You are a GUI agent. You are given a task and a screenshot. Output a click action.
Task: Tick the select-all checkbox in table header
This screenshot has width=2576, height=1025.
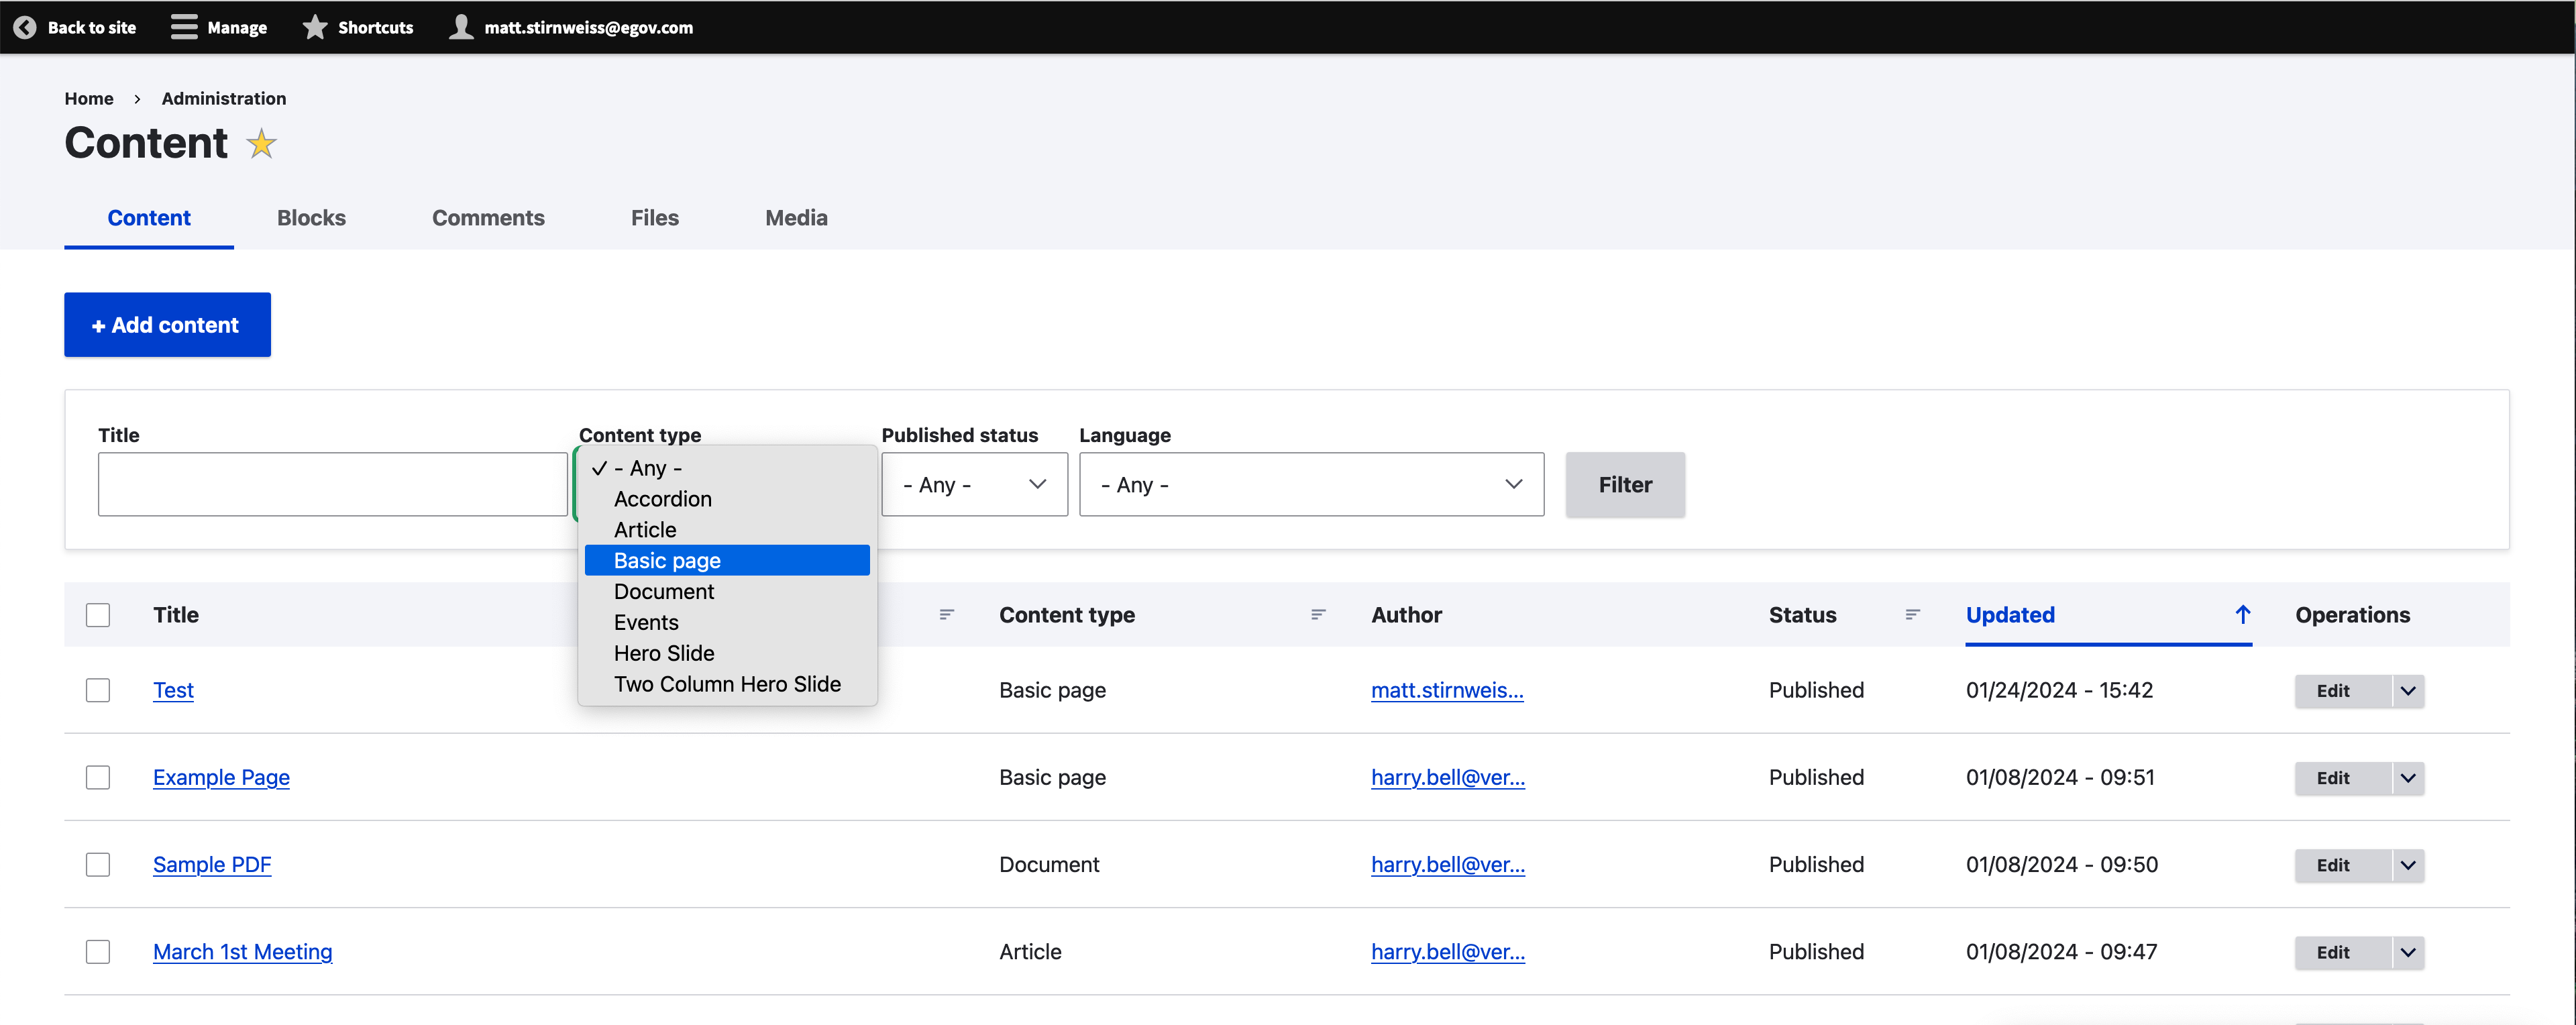pyautogui.click(x=98, y=615)
